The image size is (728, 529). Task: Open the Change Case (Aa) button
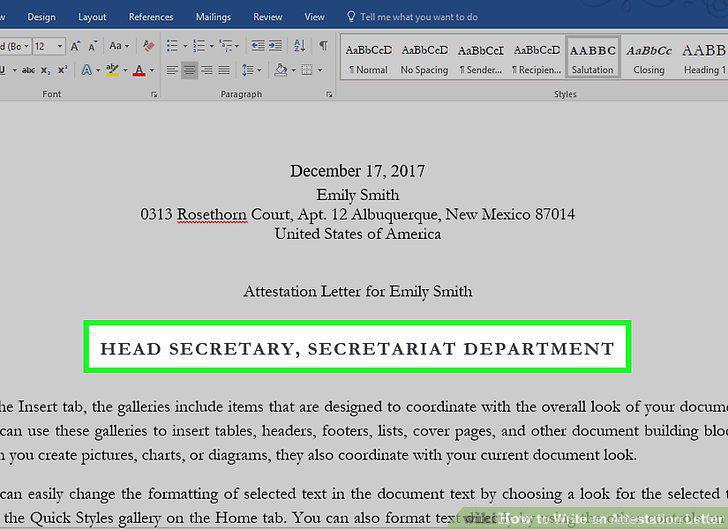[x=119, y=46]
